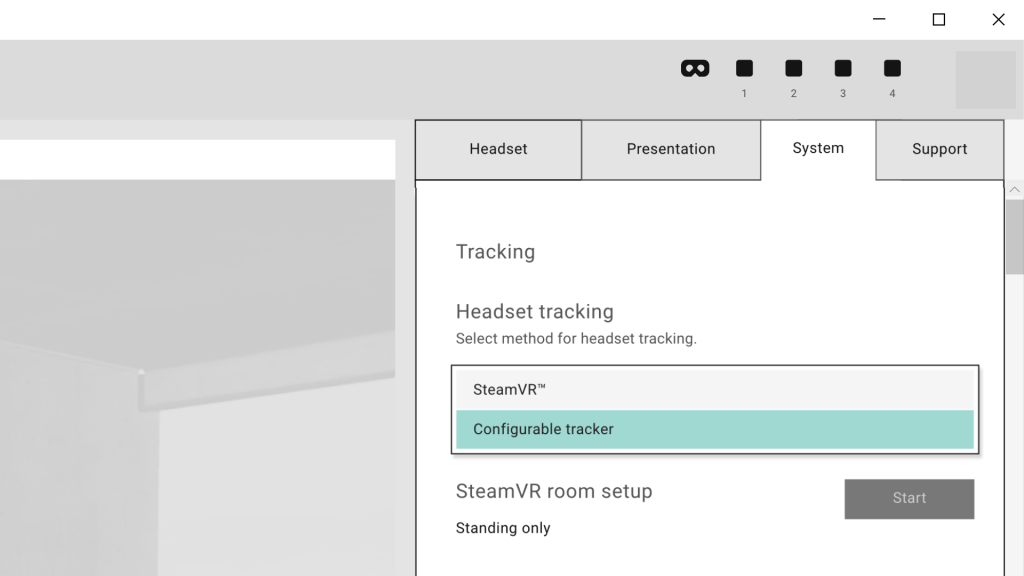Minimize the application window
The width and height of the screenshot is (1024, 576).
[879, 20]
